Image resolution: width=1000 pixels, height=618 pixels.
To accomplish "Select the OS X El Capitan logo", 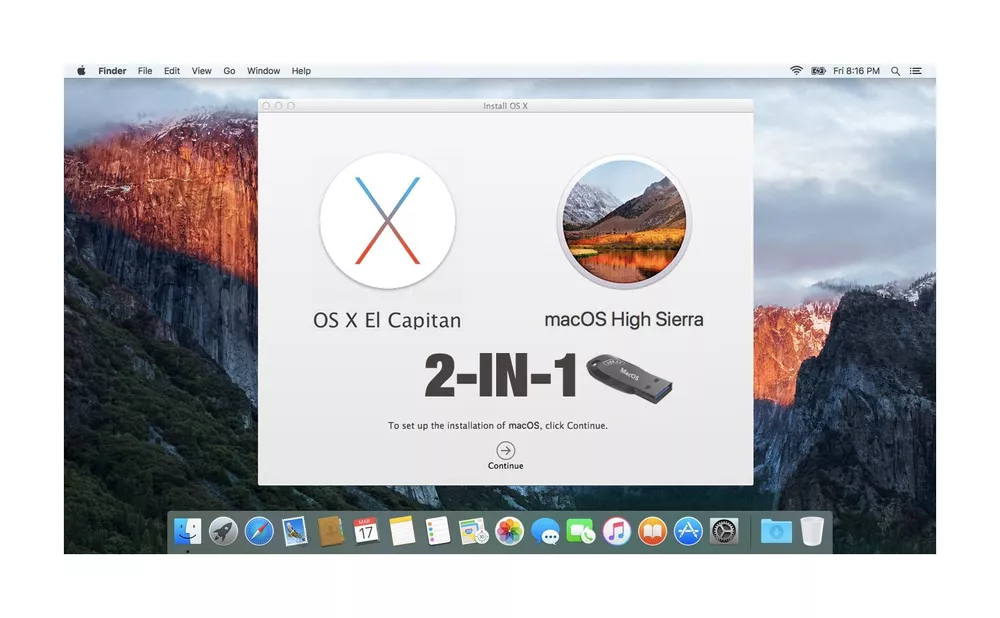I will click(x=387, y=221).
